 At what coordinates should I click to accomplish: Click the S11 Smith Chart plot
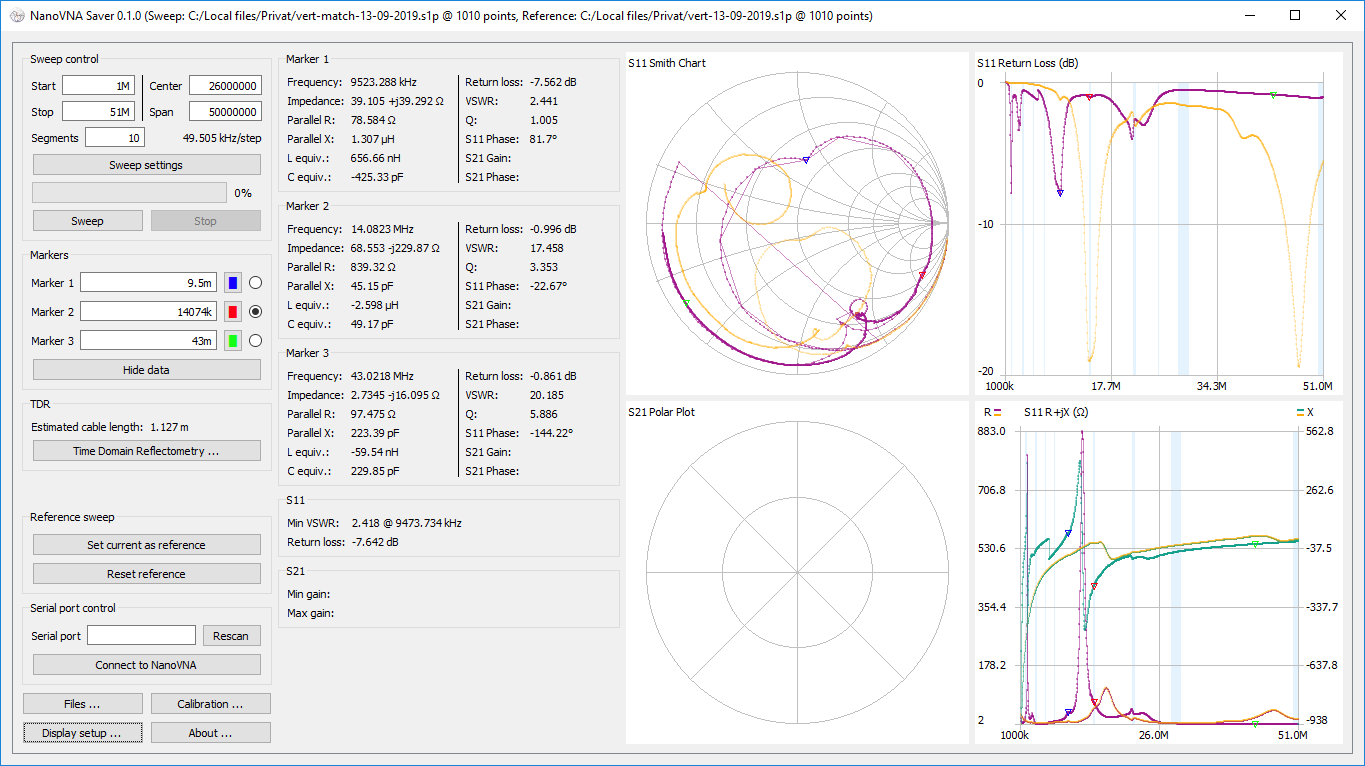[x=797, y=223]
